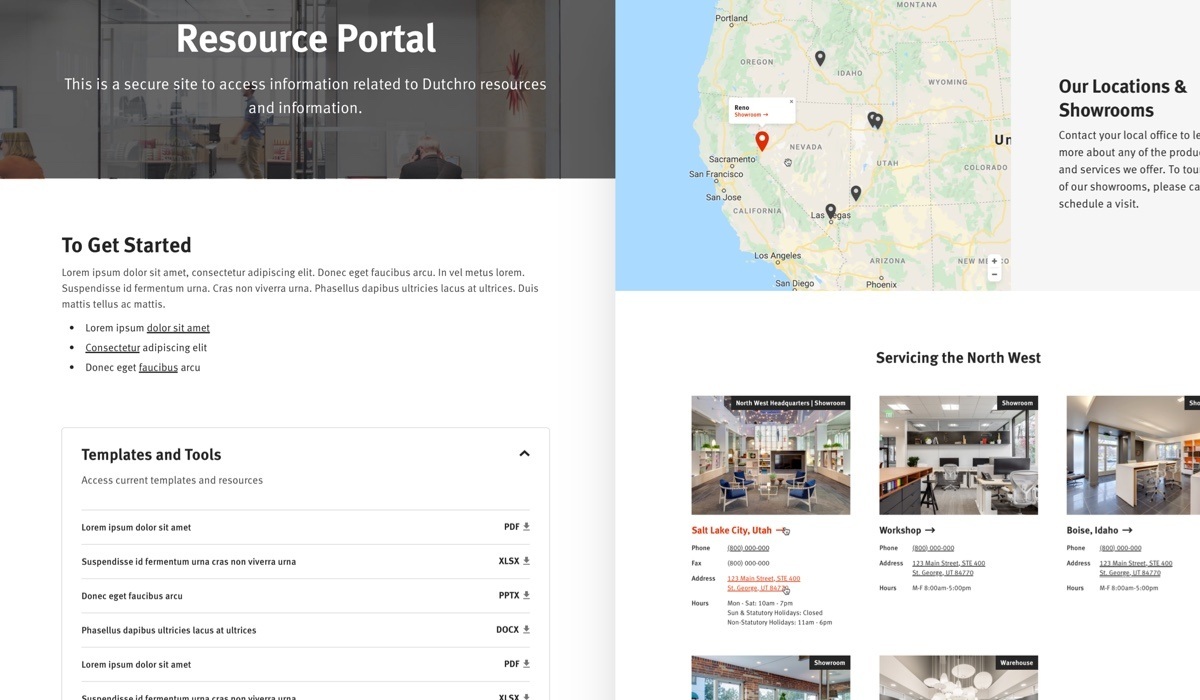Select the red Reno map pin
This screenshot has width=1200, height=700.
[761, 141]
